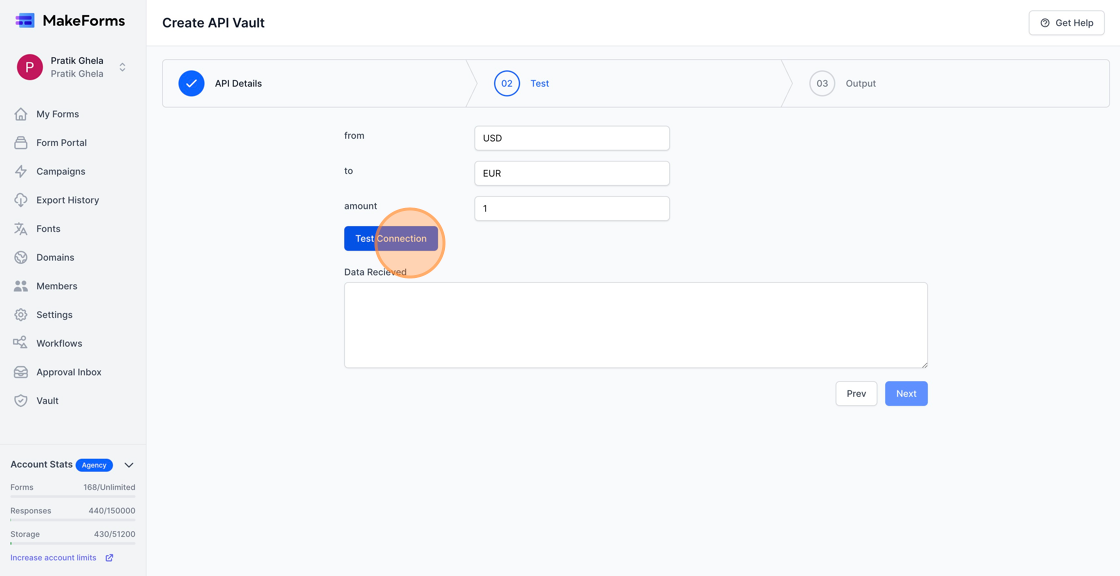
Task: Expand the Pratik Ghela profile switcher
Action: coord(121,67)
